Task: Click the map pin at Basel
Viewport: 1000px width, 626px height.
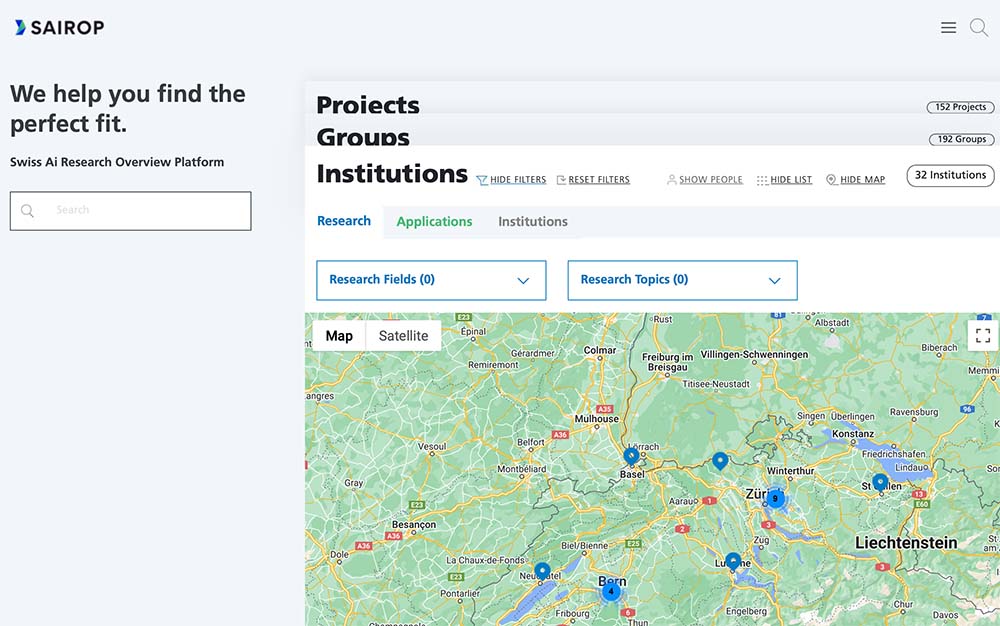Action: click(x=631, y=456)
